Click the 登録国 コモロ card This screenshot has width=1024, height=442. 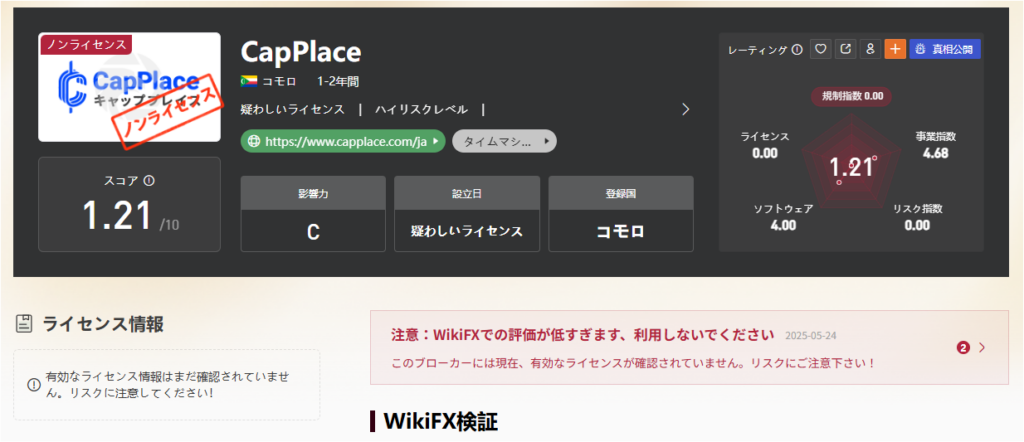pyautogui.click(x=621, y=213)
